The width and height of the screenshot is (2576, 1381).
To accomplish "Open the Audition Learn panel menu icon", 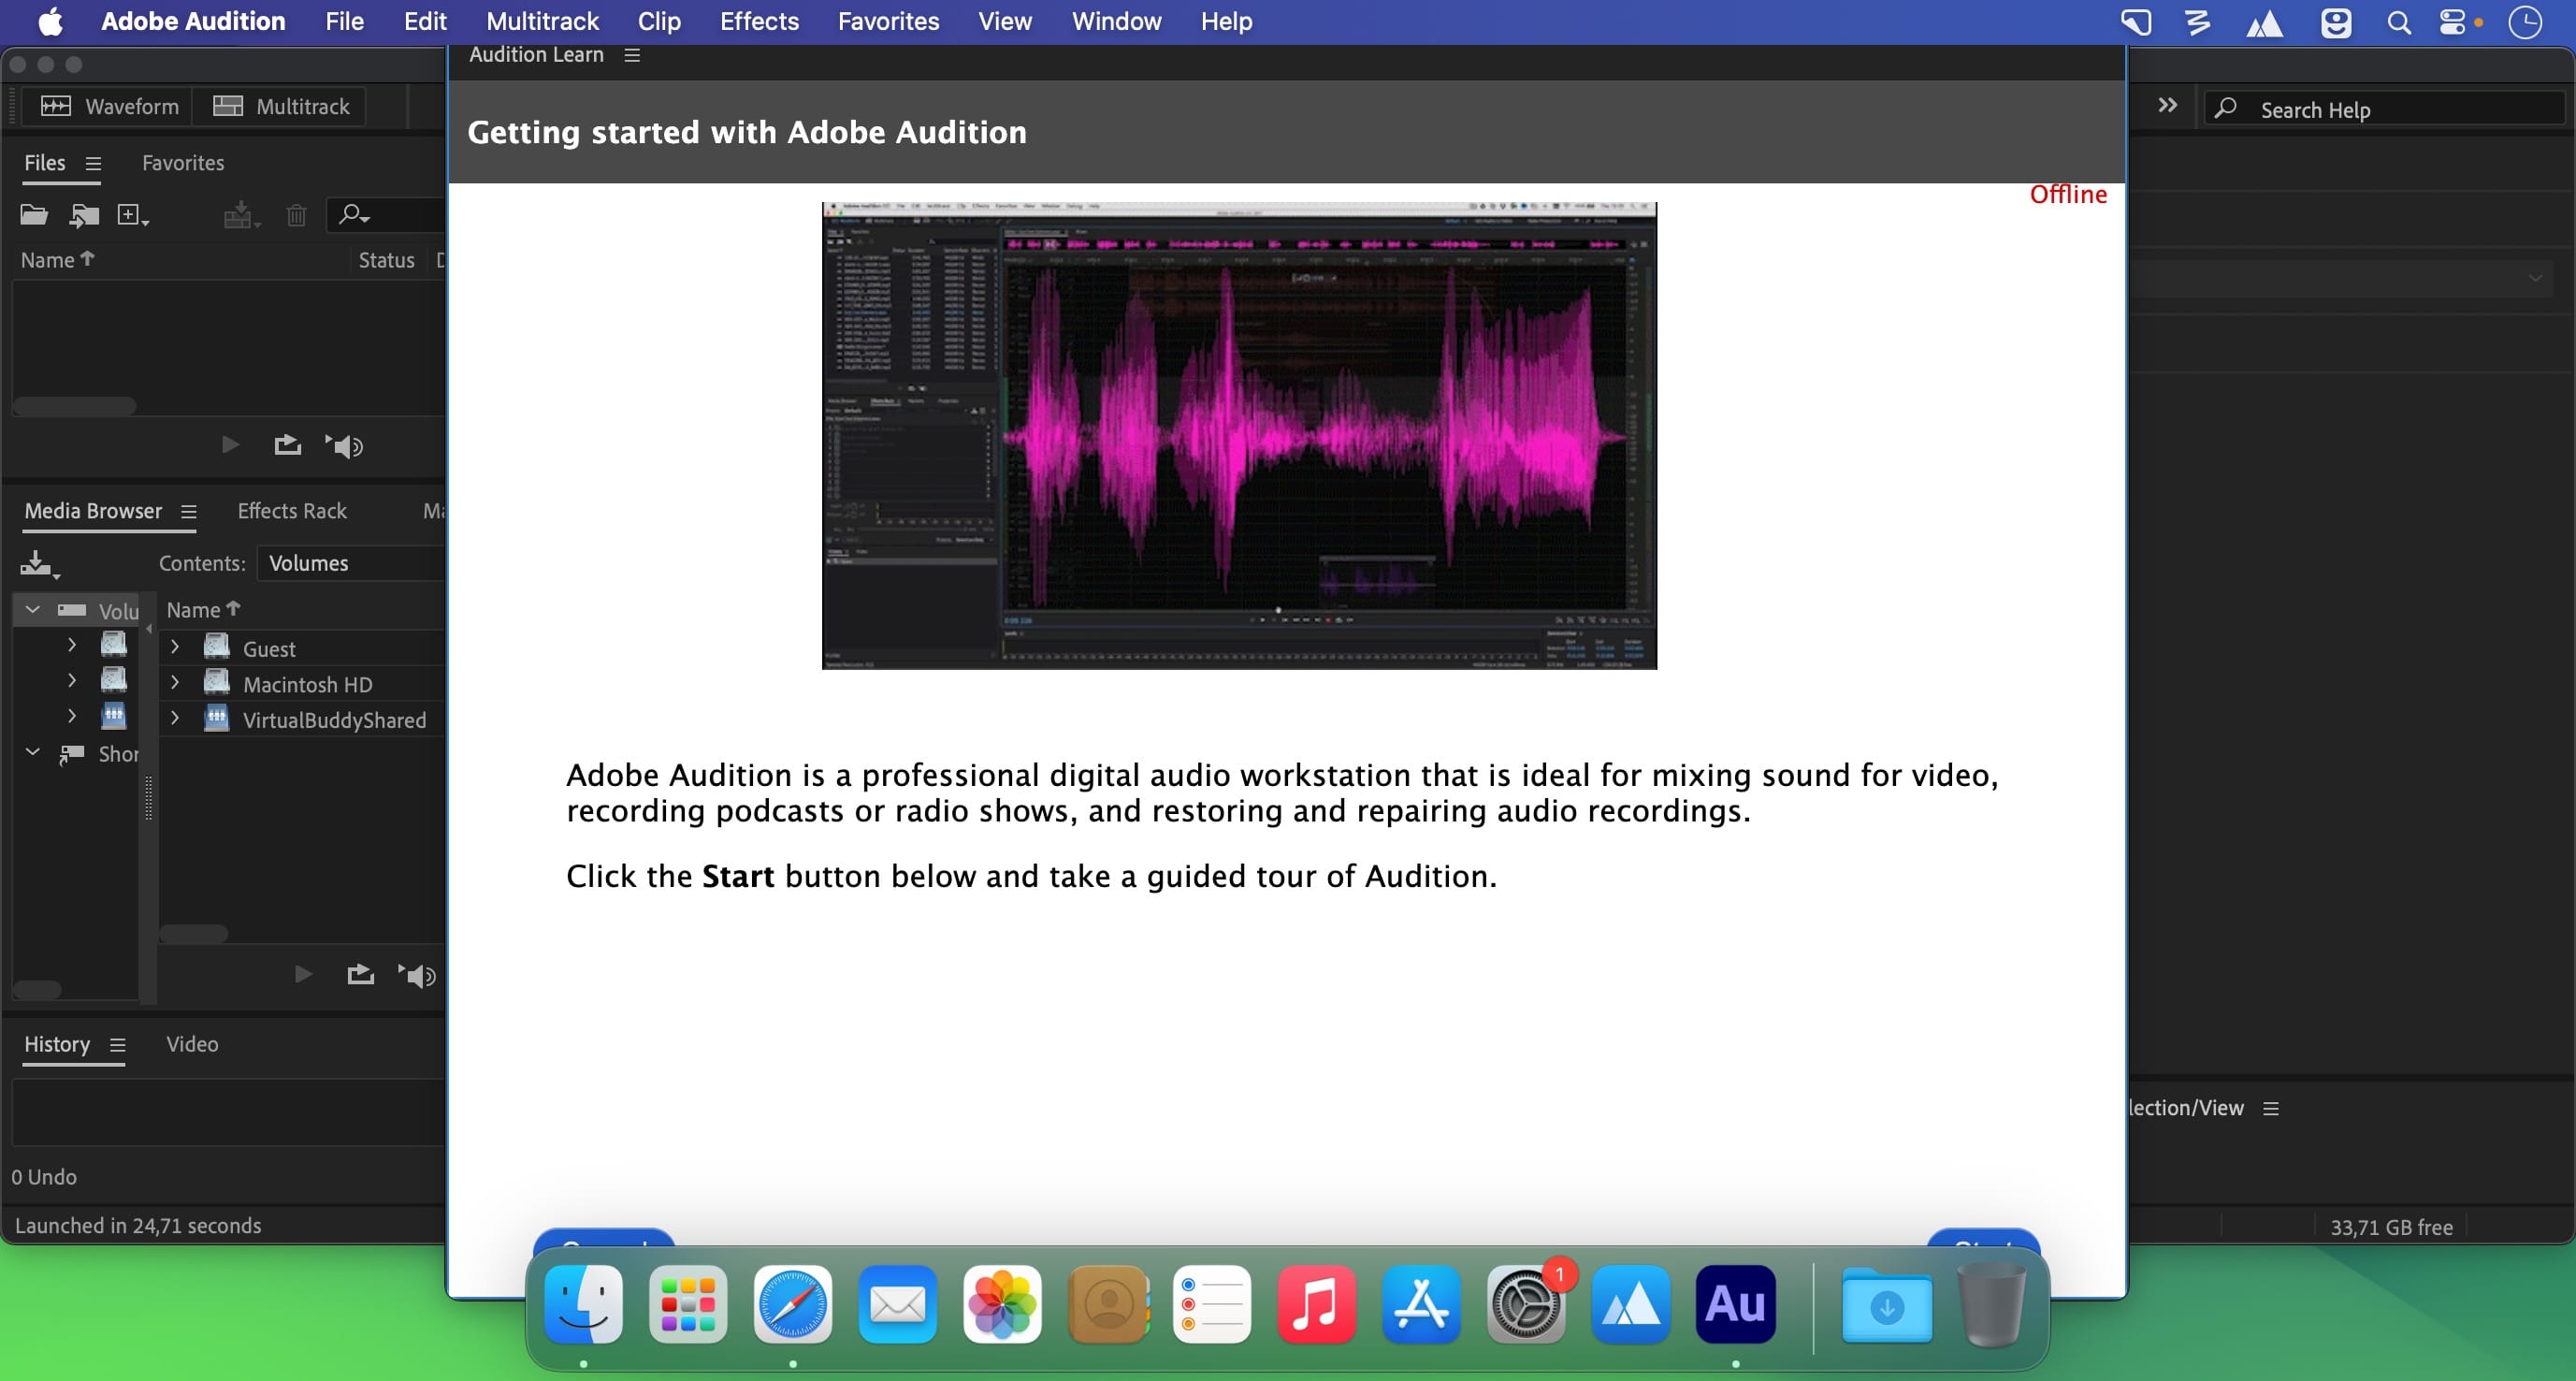I will [x=632, y=55].
